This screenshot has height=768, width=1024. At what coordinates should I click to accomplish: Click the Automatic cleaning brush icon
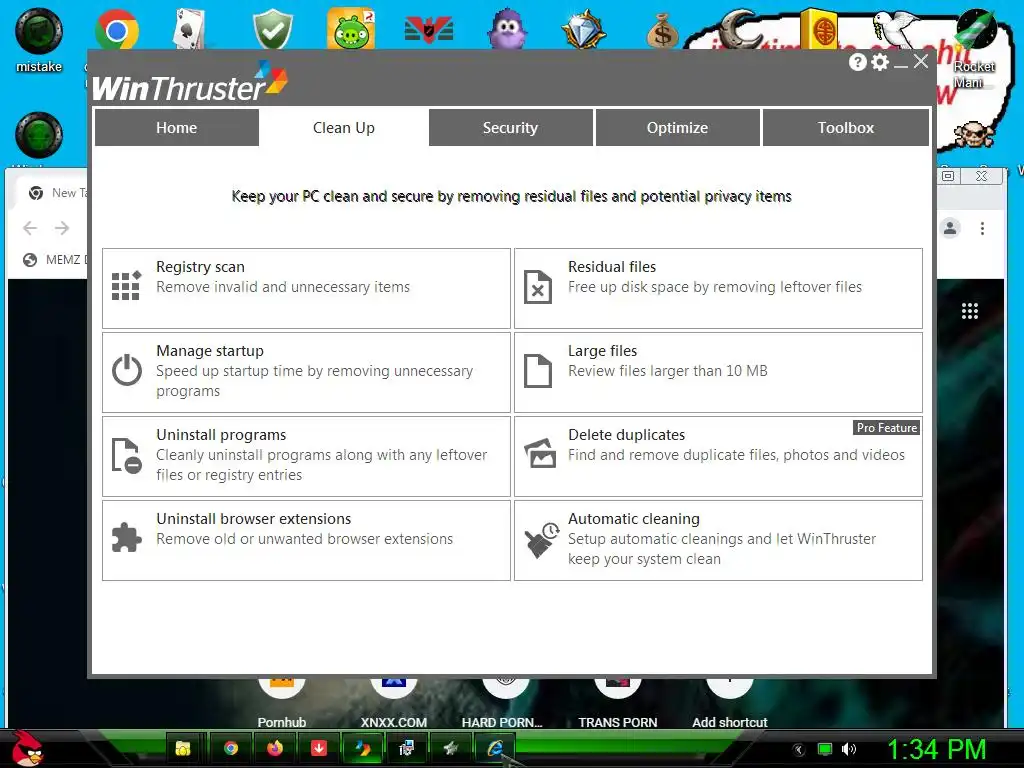(541, 539)
